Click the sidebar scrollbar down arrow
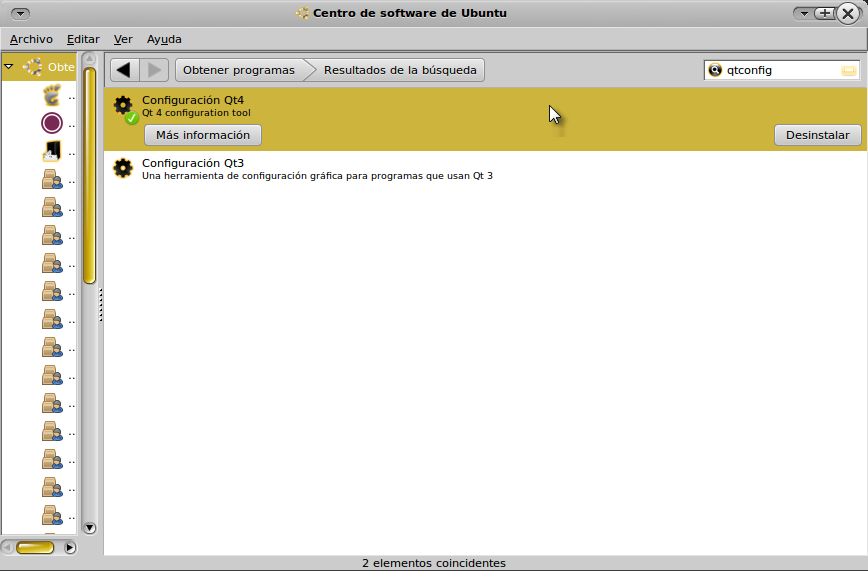 tap(89, 528)
